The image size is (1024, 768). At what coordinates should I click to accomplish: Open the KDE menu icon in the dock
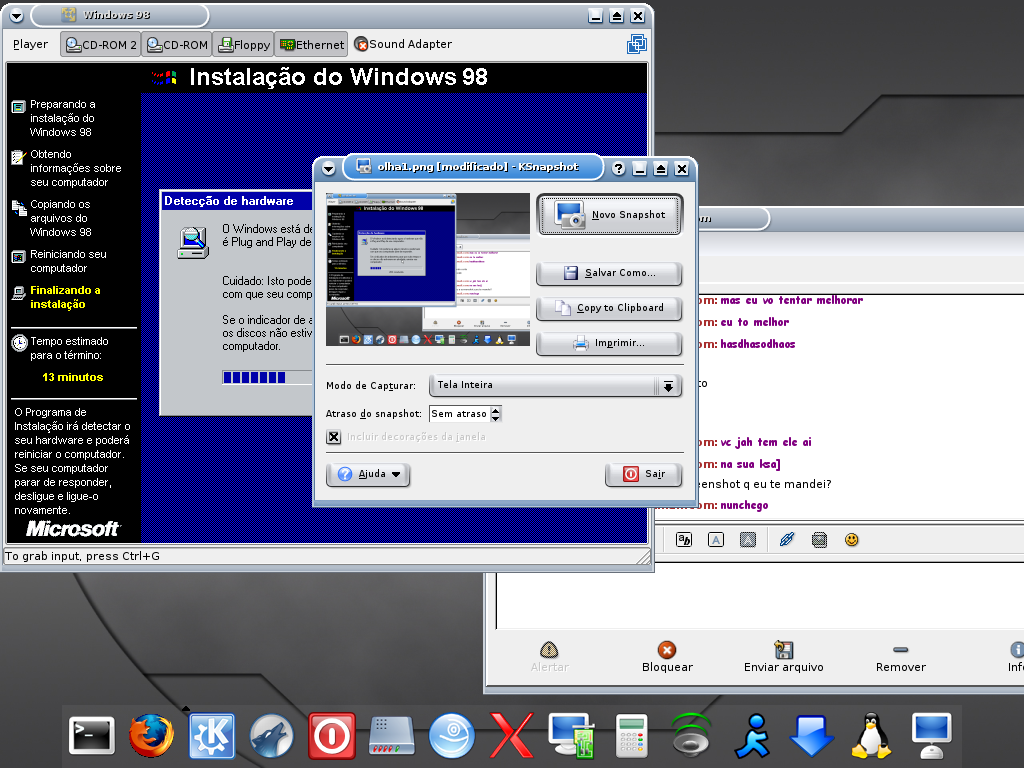(212, 735)
